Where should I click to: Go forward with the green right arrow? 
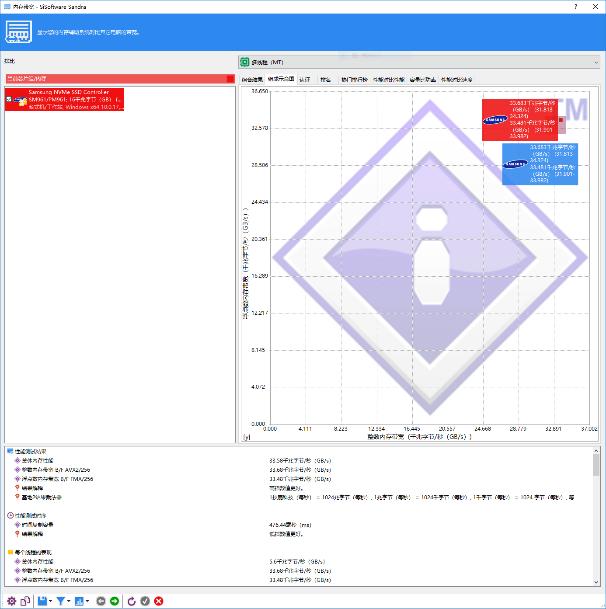(114, 600)
